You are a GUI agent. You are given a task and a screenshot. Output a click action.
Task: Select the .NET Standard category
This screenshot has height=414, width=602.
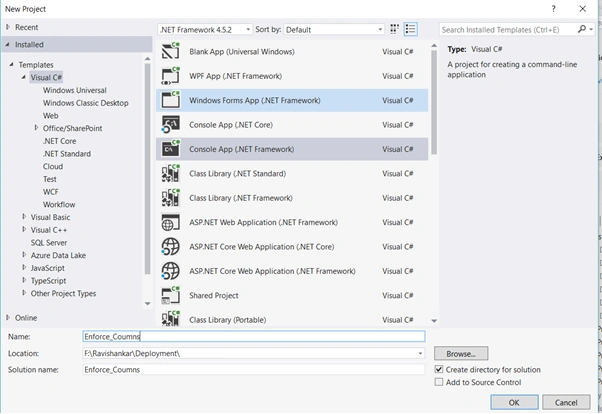click(x=67, y=154)
